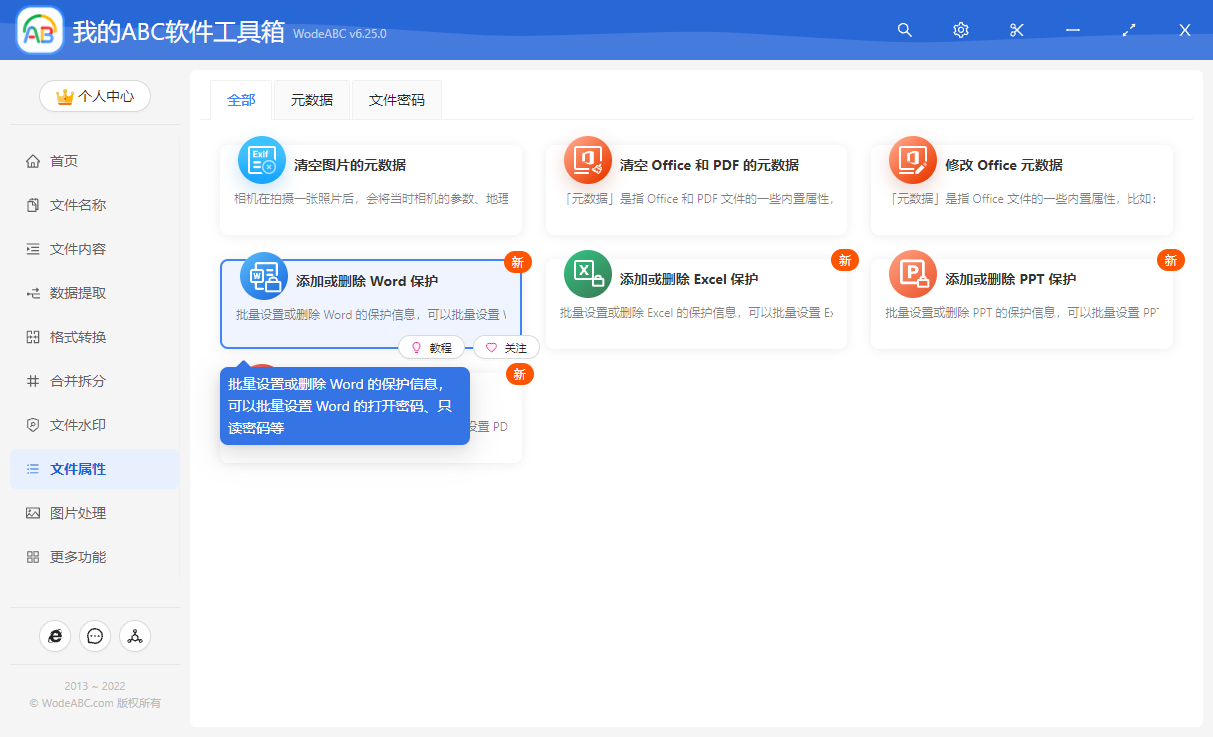Open the 添加或删除 Excel 保护 tool icon
The width and height of the screenshot is (1213, 737).
pos(587,273)
